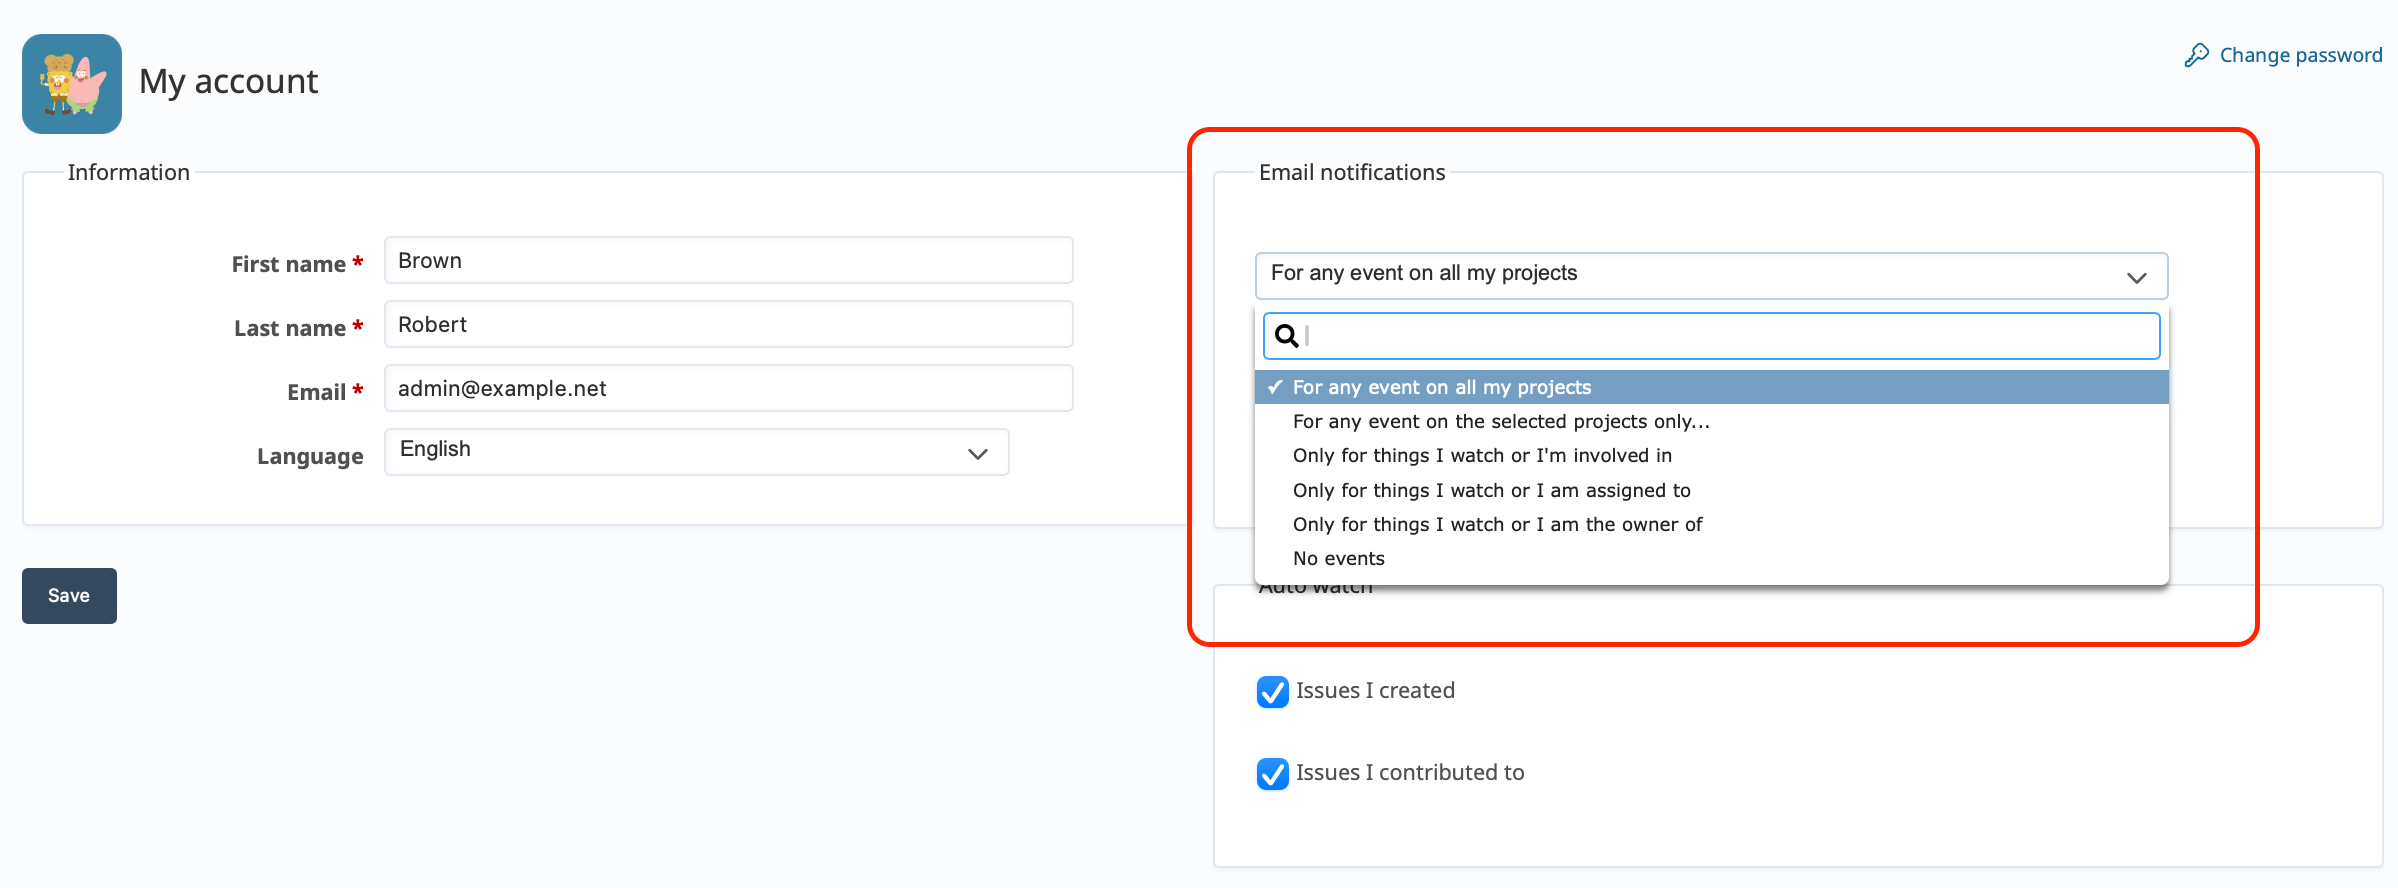
Task: Click the 'Language' field label
Action: (310, 456)
